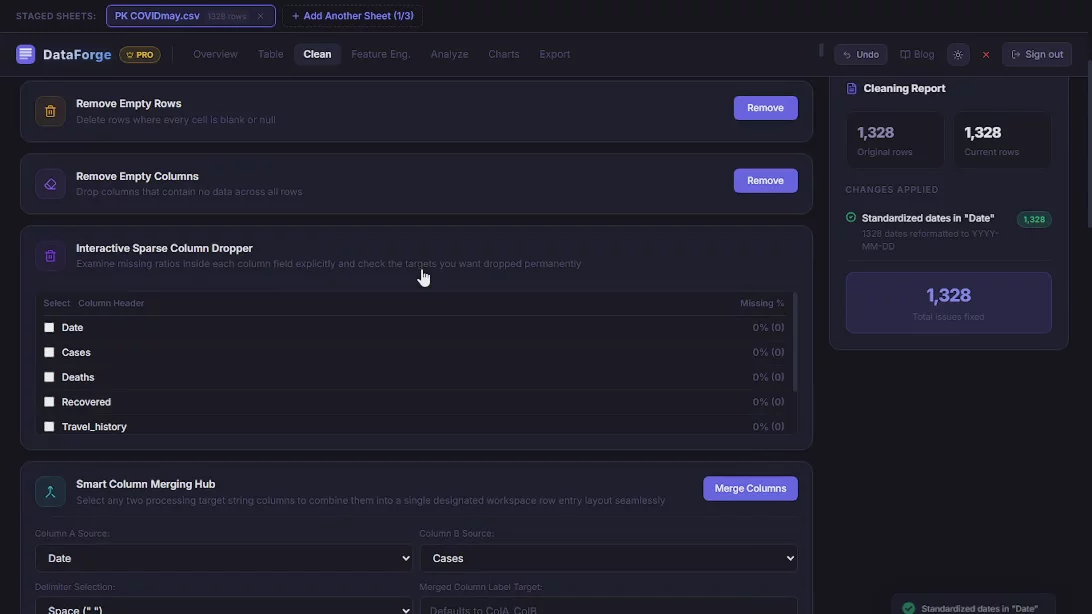This screenshot has width=1092, height=614.
Task: Check the Recovered column checkbox
Action: [x=49, y=402]
